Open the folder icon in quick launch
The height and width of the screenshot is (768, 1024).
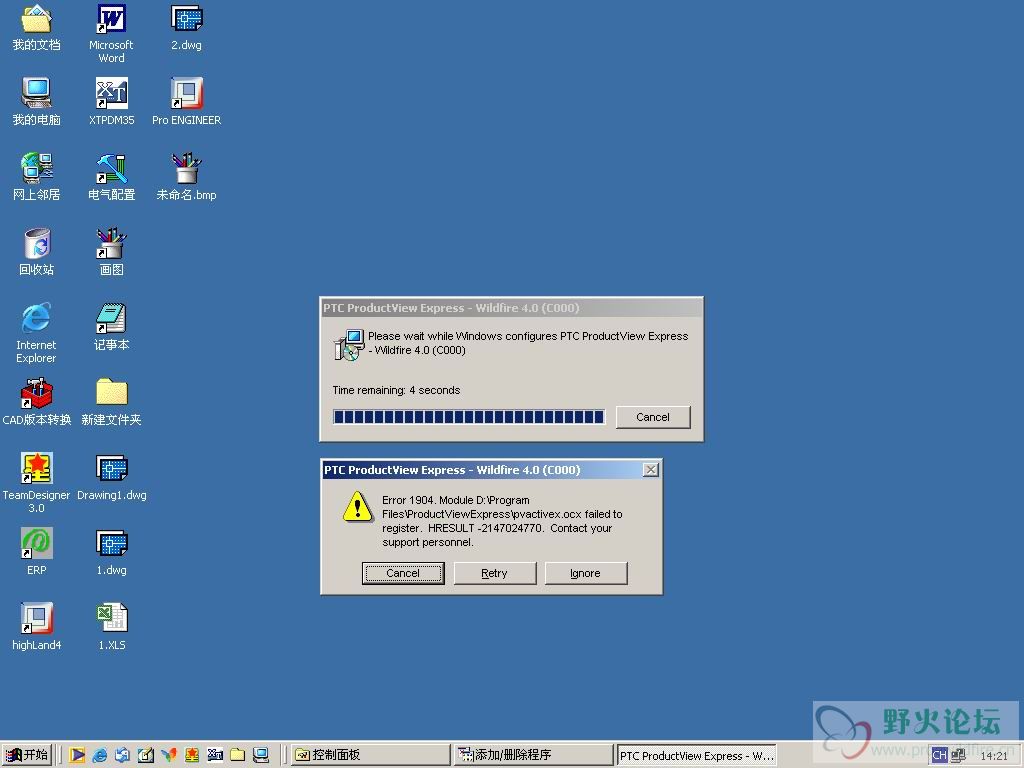point(238,755)
